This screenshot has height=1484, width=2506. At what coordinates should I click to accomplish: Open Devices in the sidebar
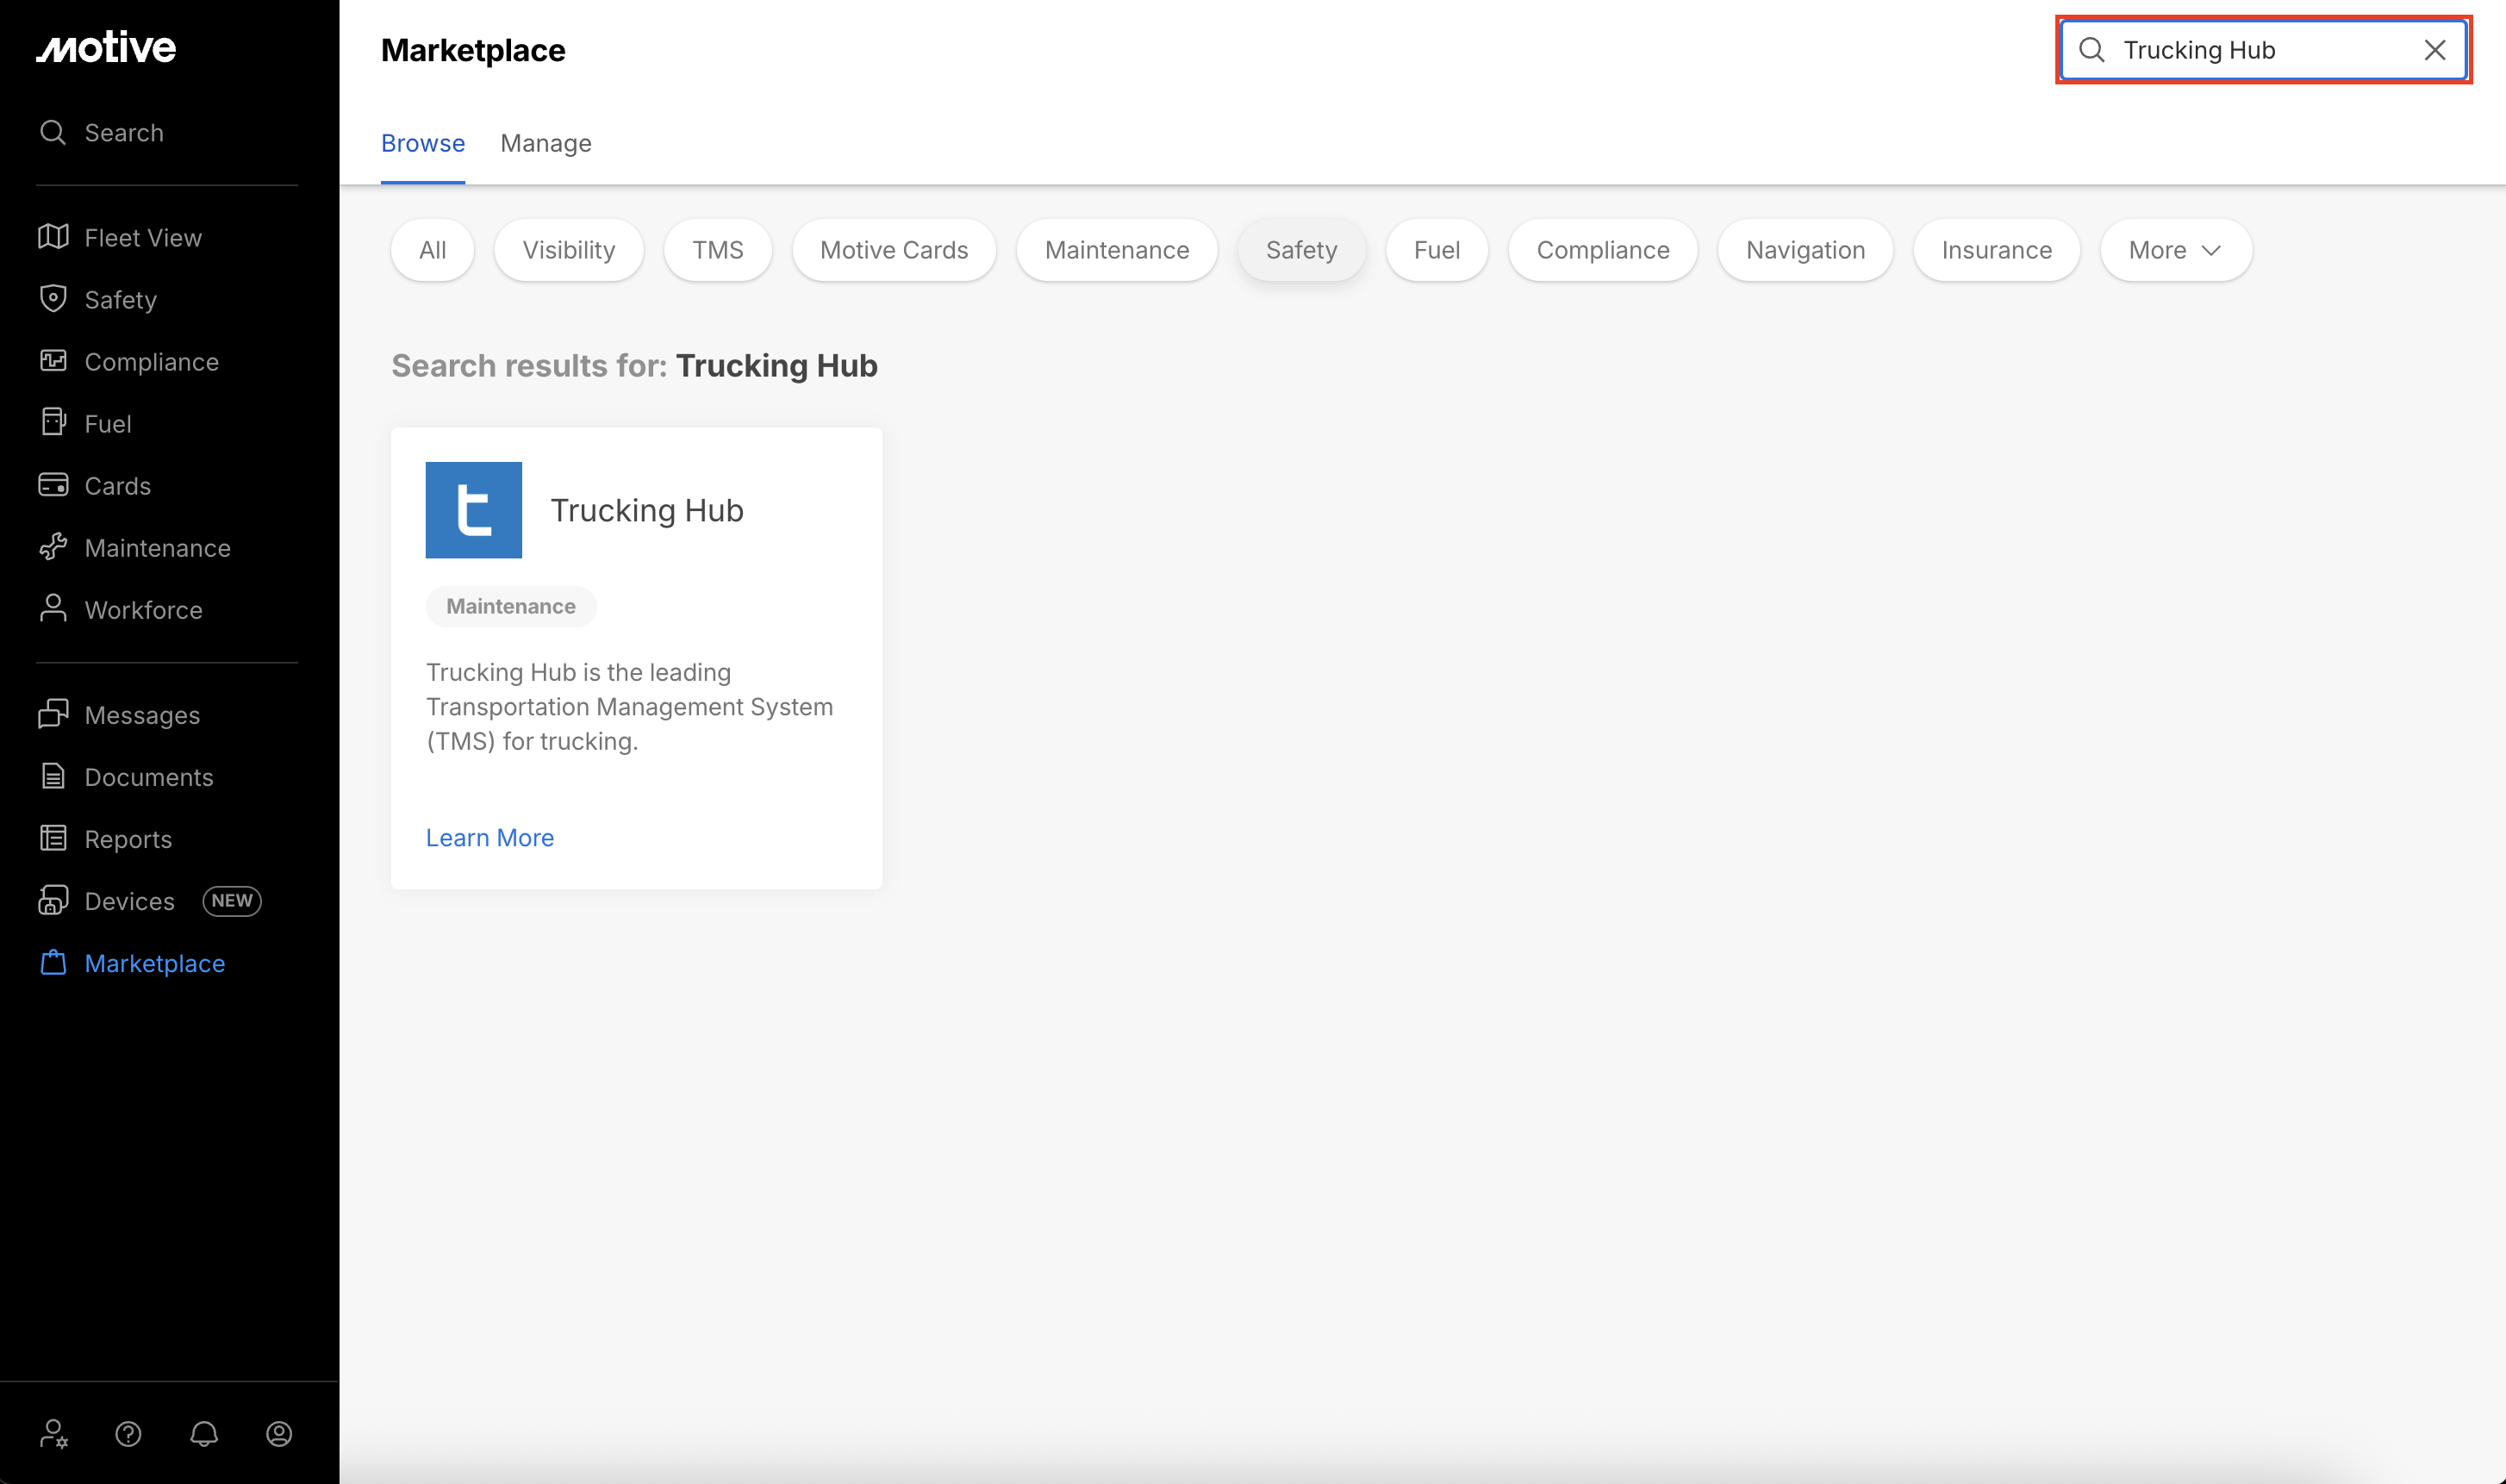tap(129, 901)
